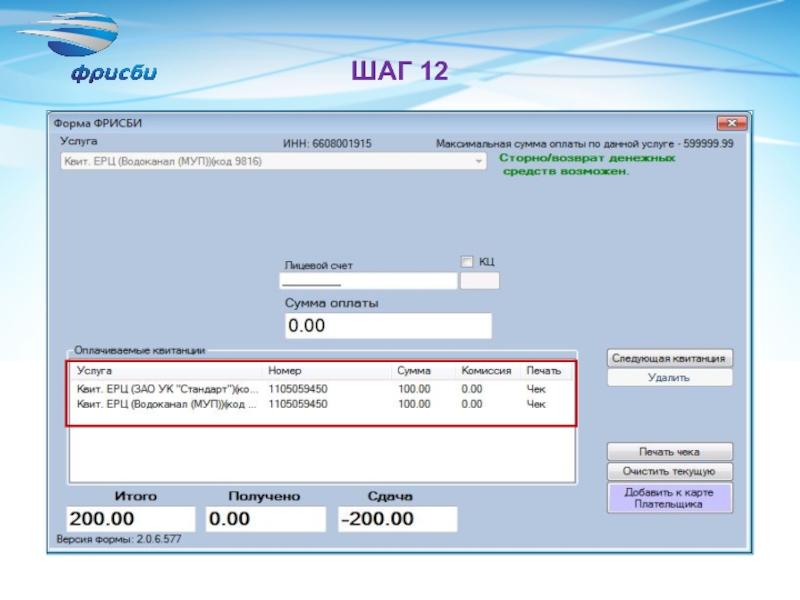Tick the КЦ checkbox
Viewport: 800px width, 600px height.
click(x=467, y=262)
